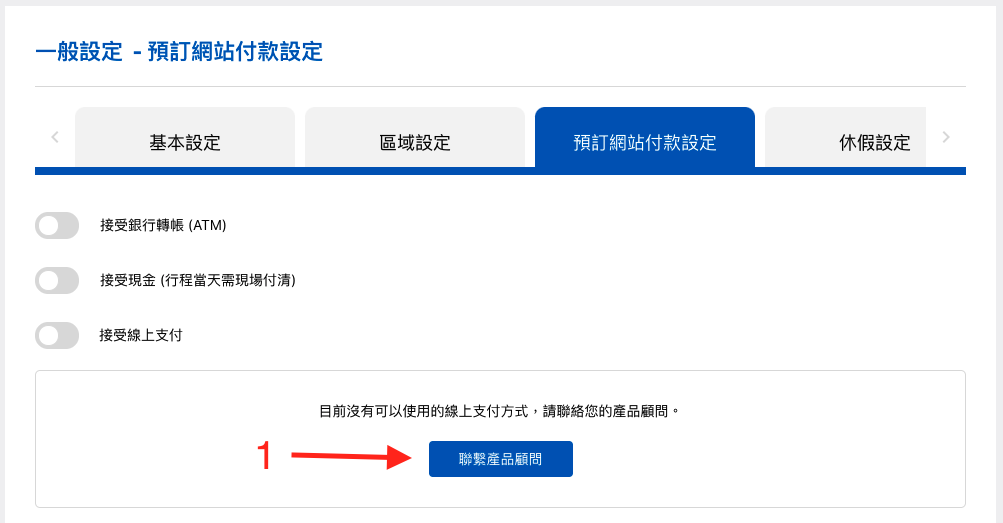The width and height of the screenshot is (1003, 523).
Task: Click the right chevron to show more tabs
Action: (x=946, y=137)
